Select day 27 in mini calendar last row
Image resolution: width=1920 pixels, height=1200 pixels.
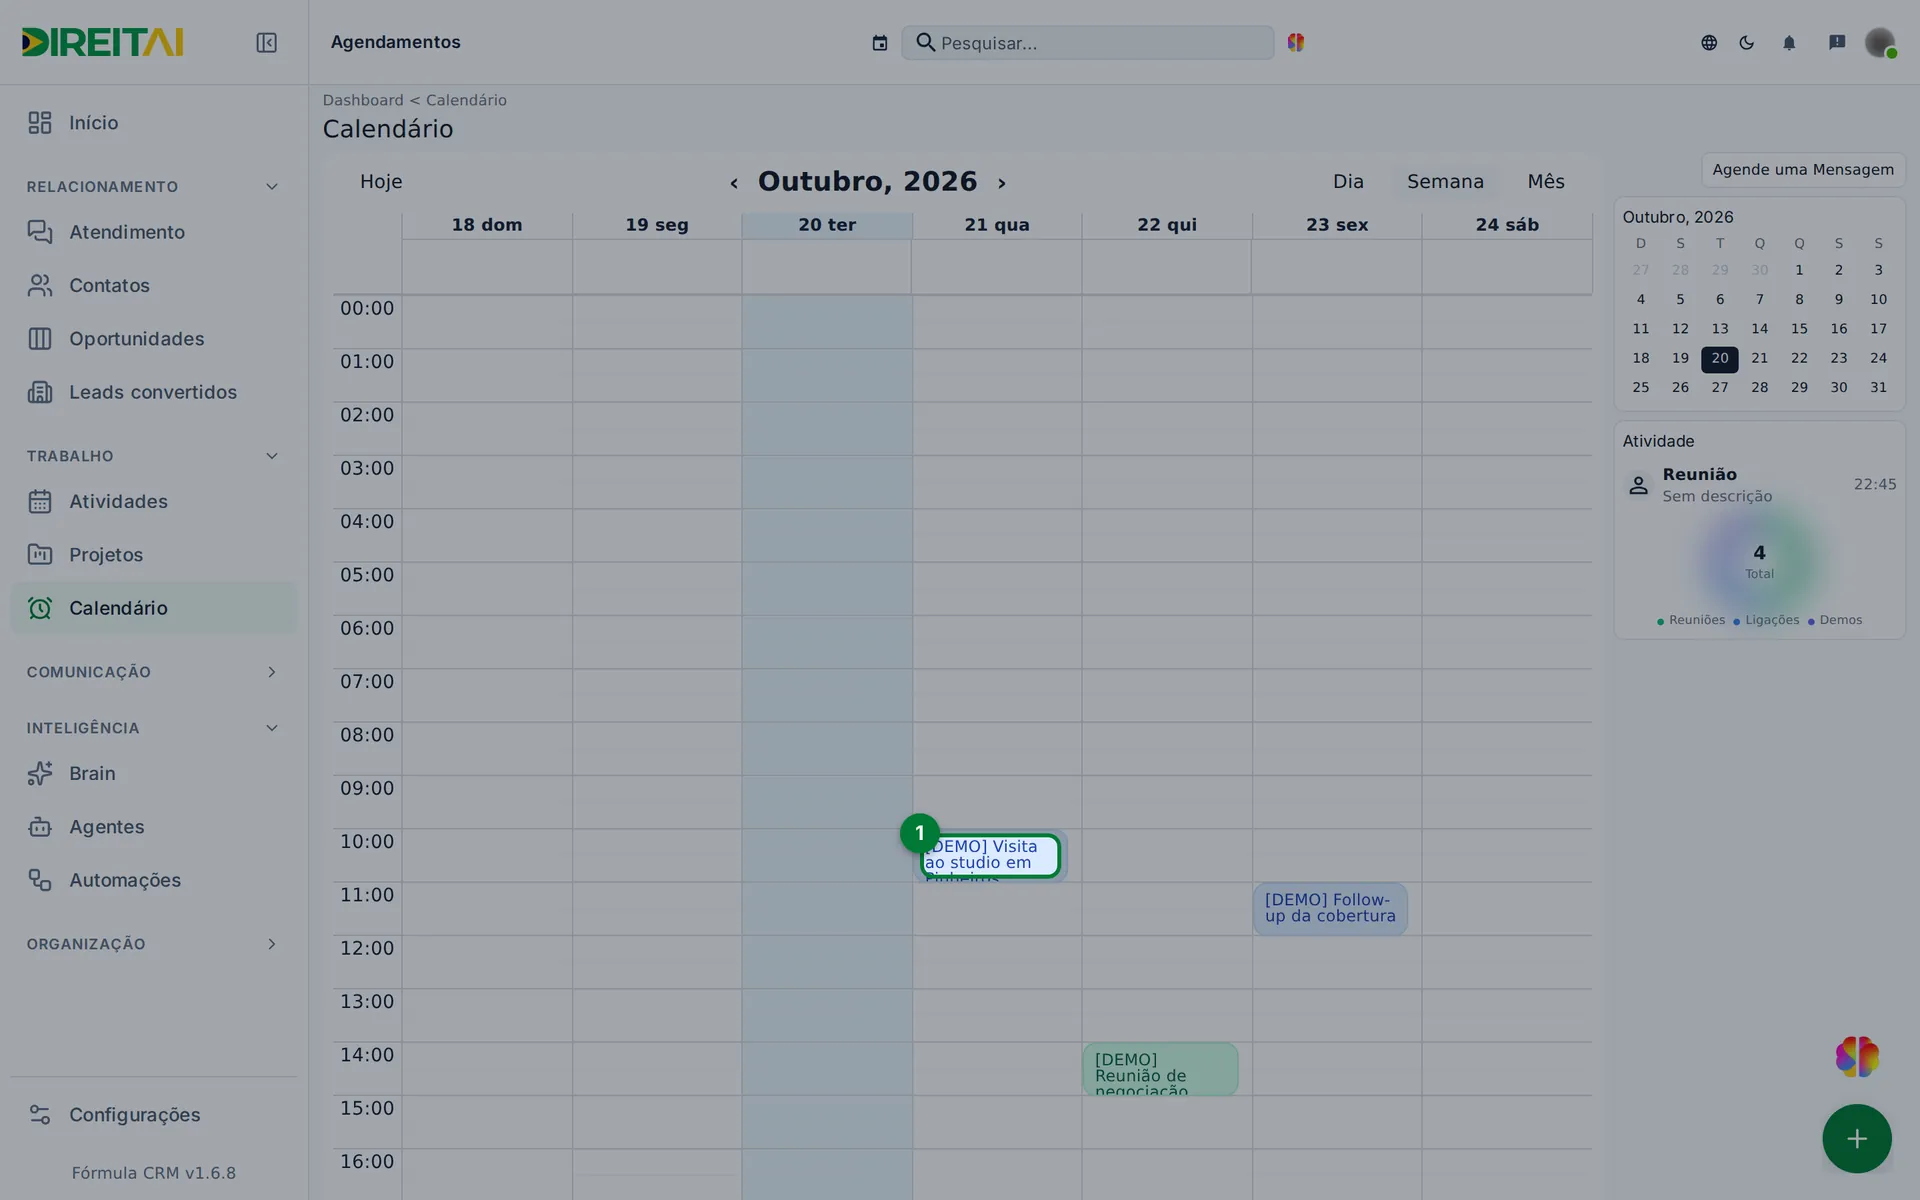[x=1720, y=388]
